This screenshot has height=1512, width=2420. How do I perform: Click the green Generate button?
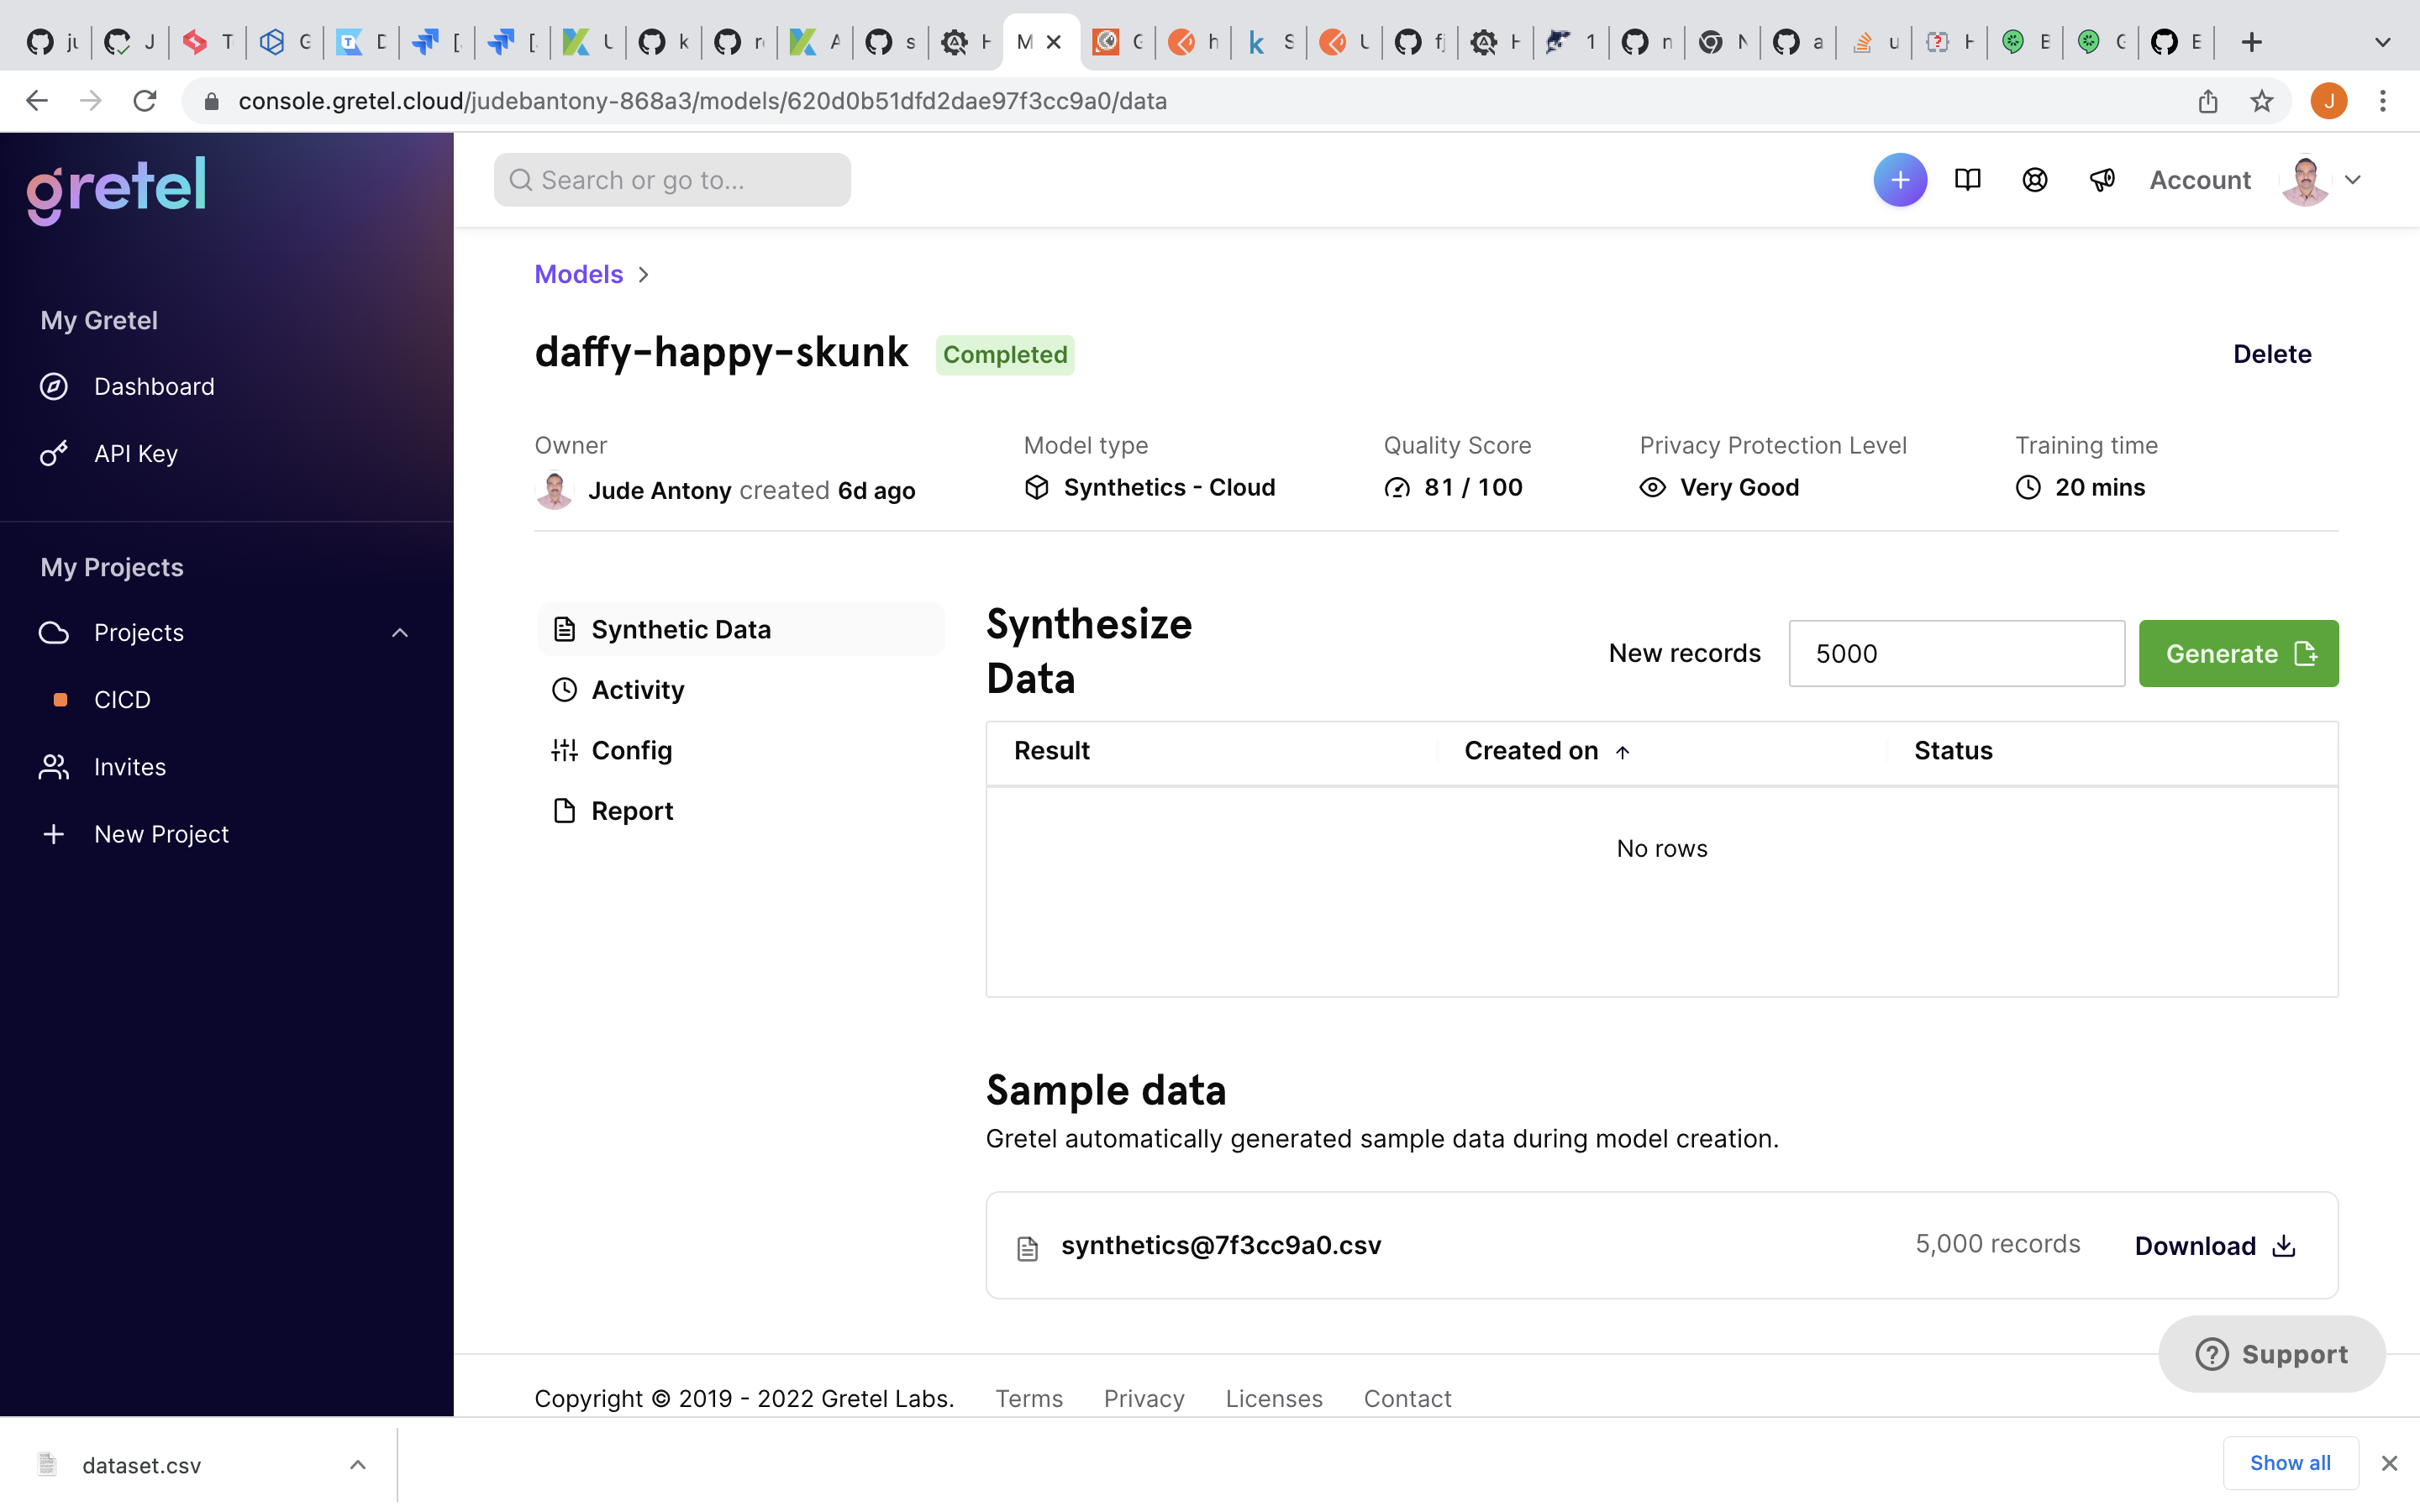click(x=2238, y=653)
